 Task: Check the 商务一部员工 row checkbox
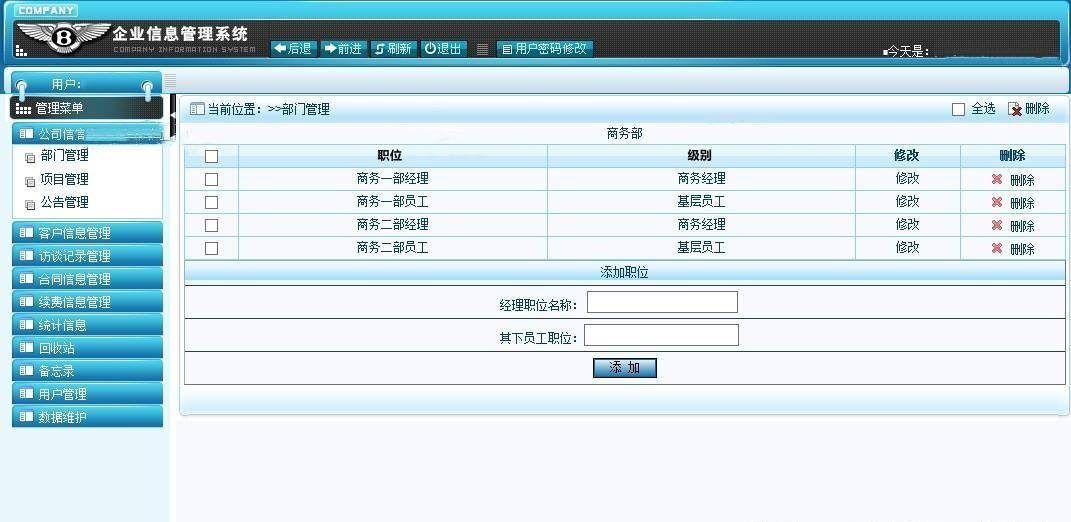(211, 202)
